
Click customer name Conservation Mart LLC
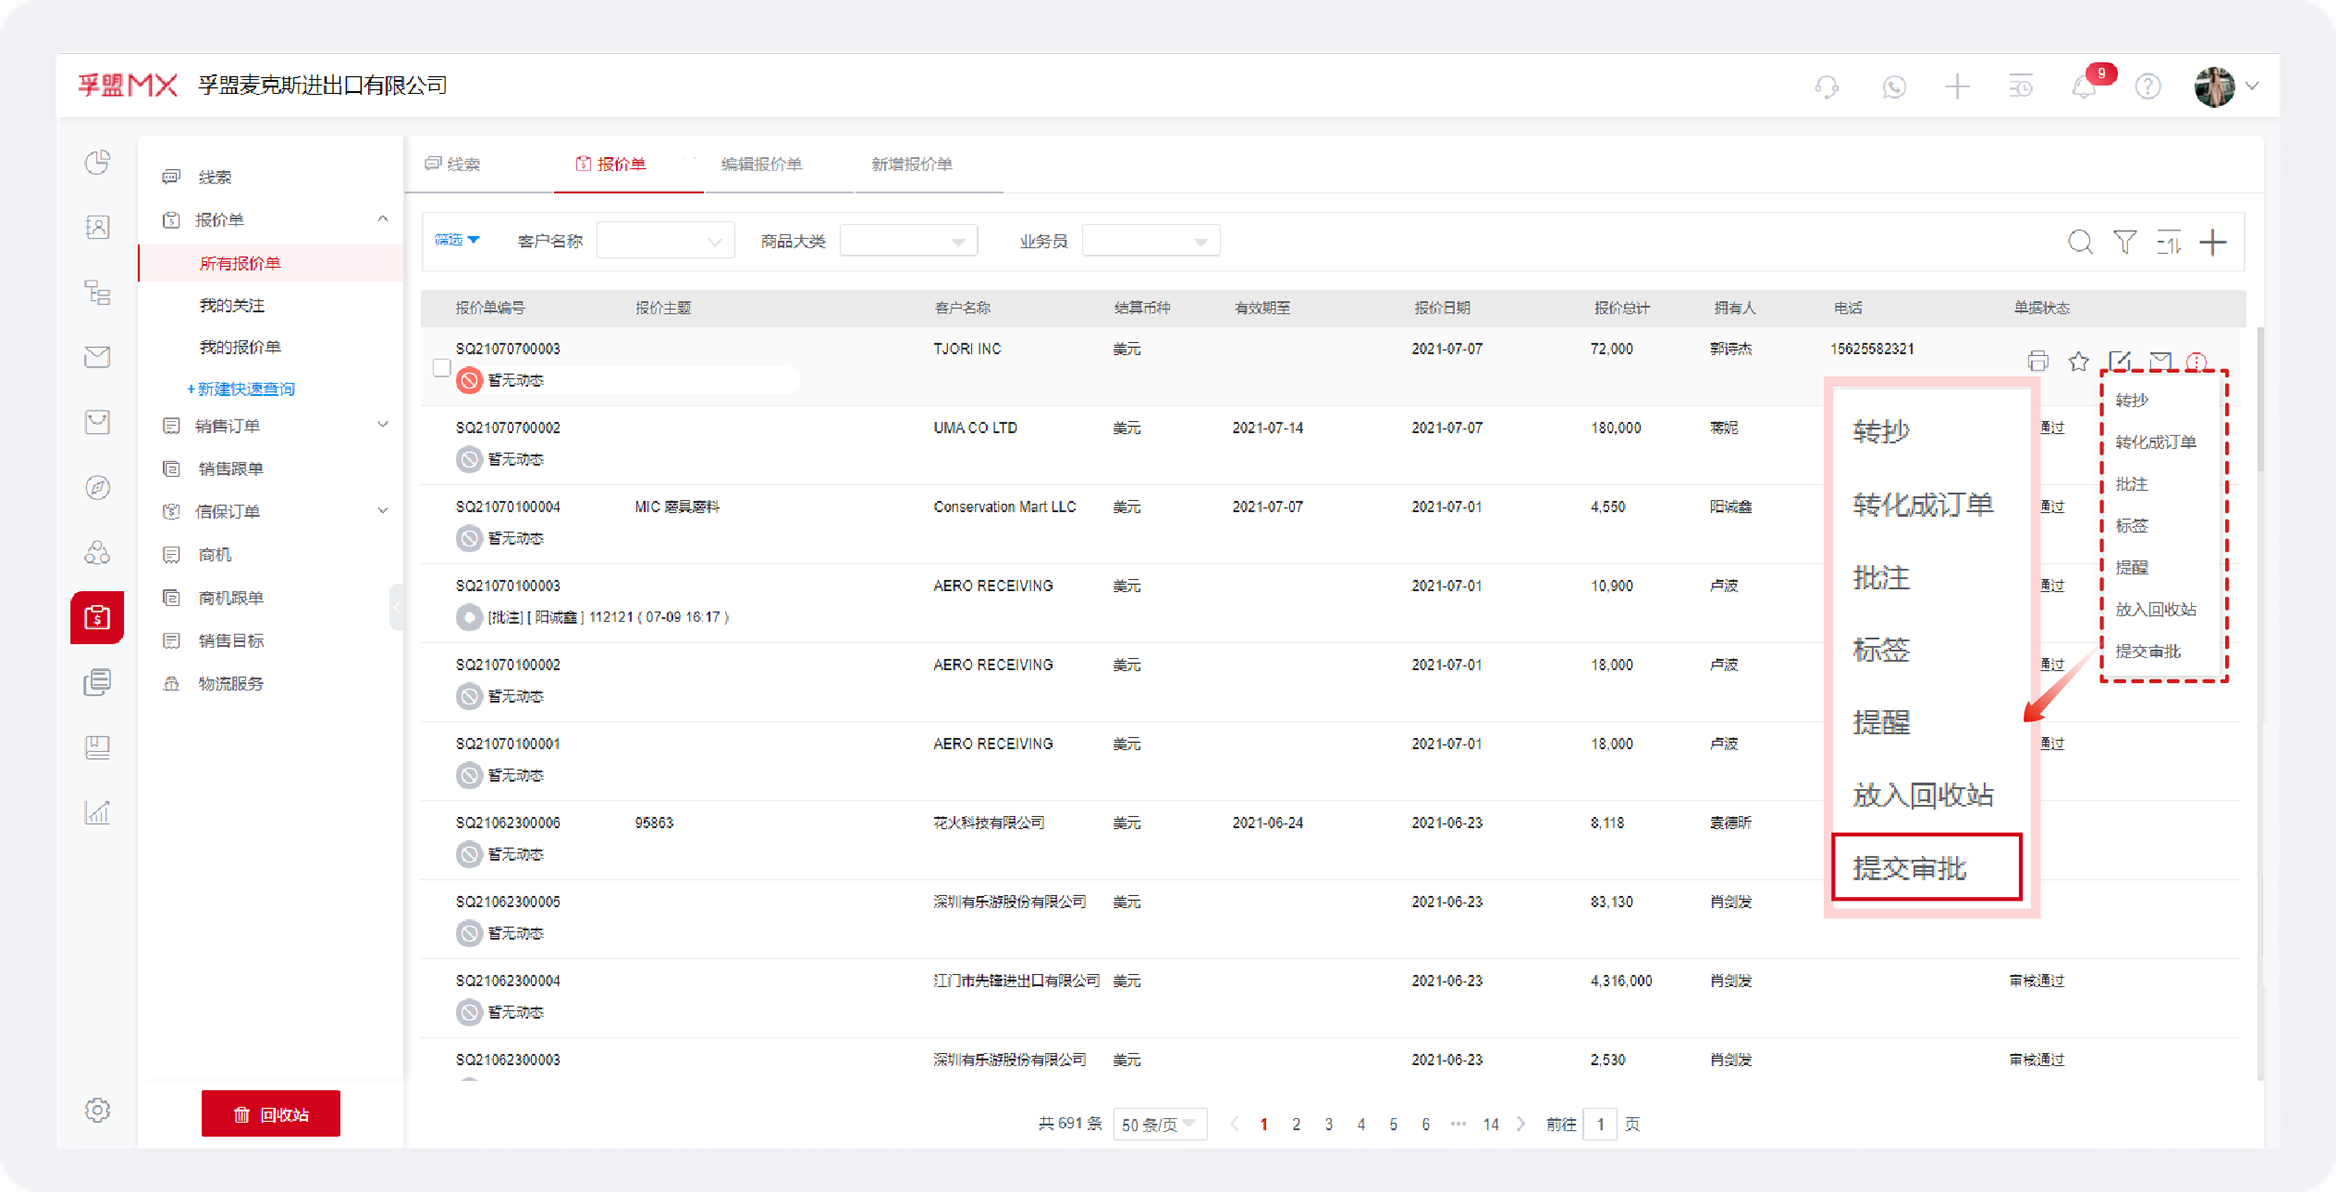point(1005,507)
